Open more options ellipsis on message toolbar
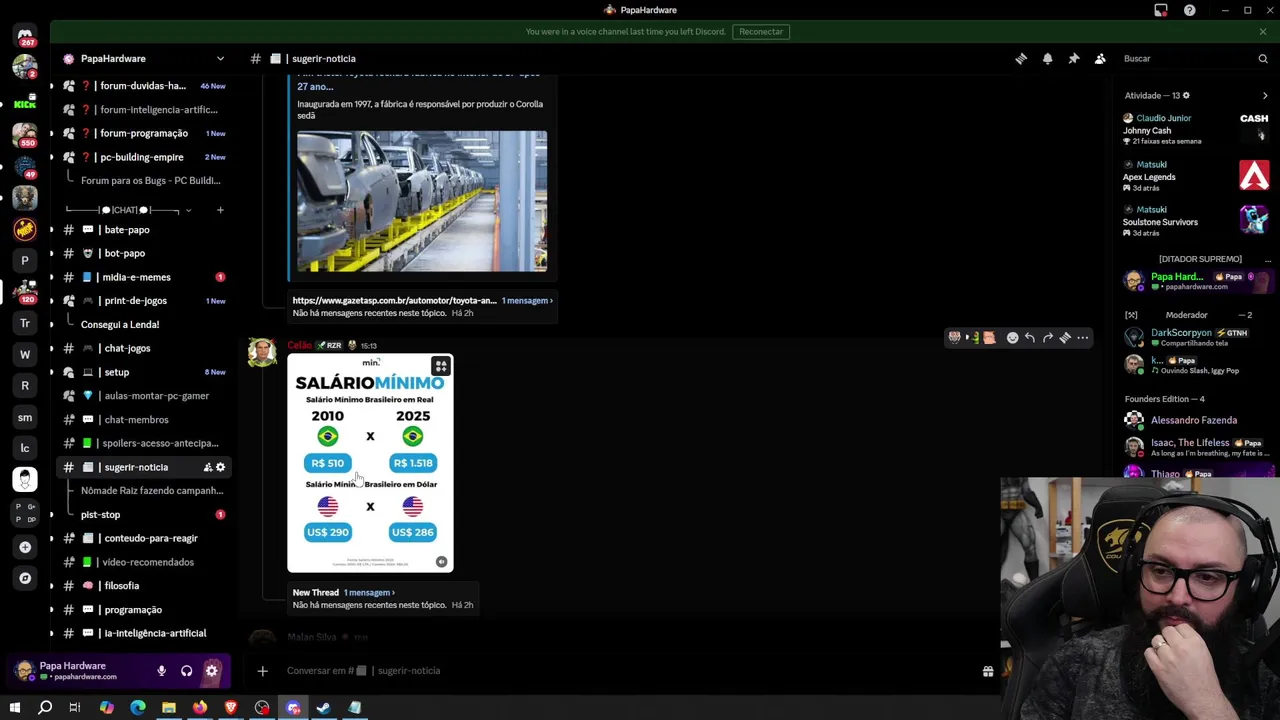This screenshot has height=720, width=1280. [1083, 338]
